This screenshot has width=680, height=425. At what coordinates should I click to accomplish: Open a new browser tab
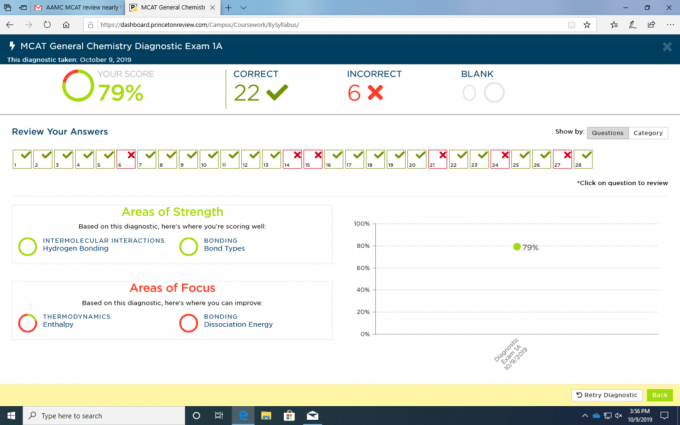(228, 7)
